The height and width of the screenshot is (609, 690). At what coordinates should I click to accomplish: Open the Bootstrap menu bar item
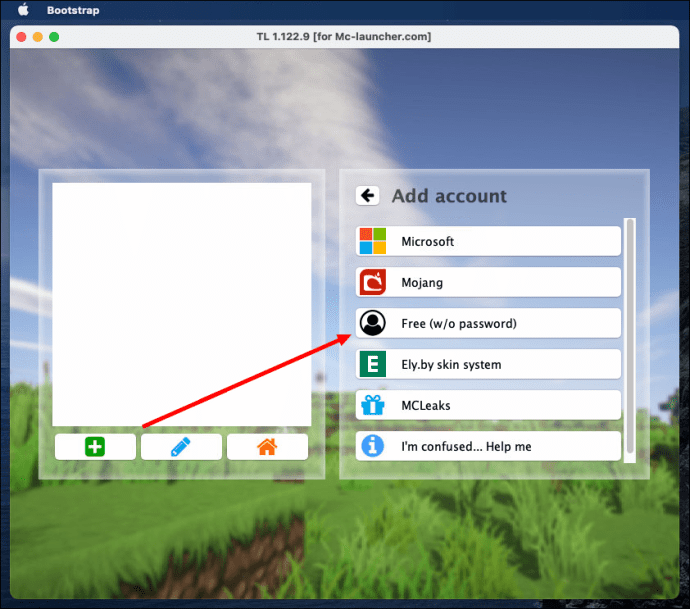coord(73,10)
